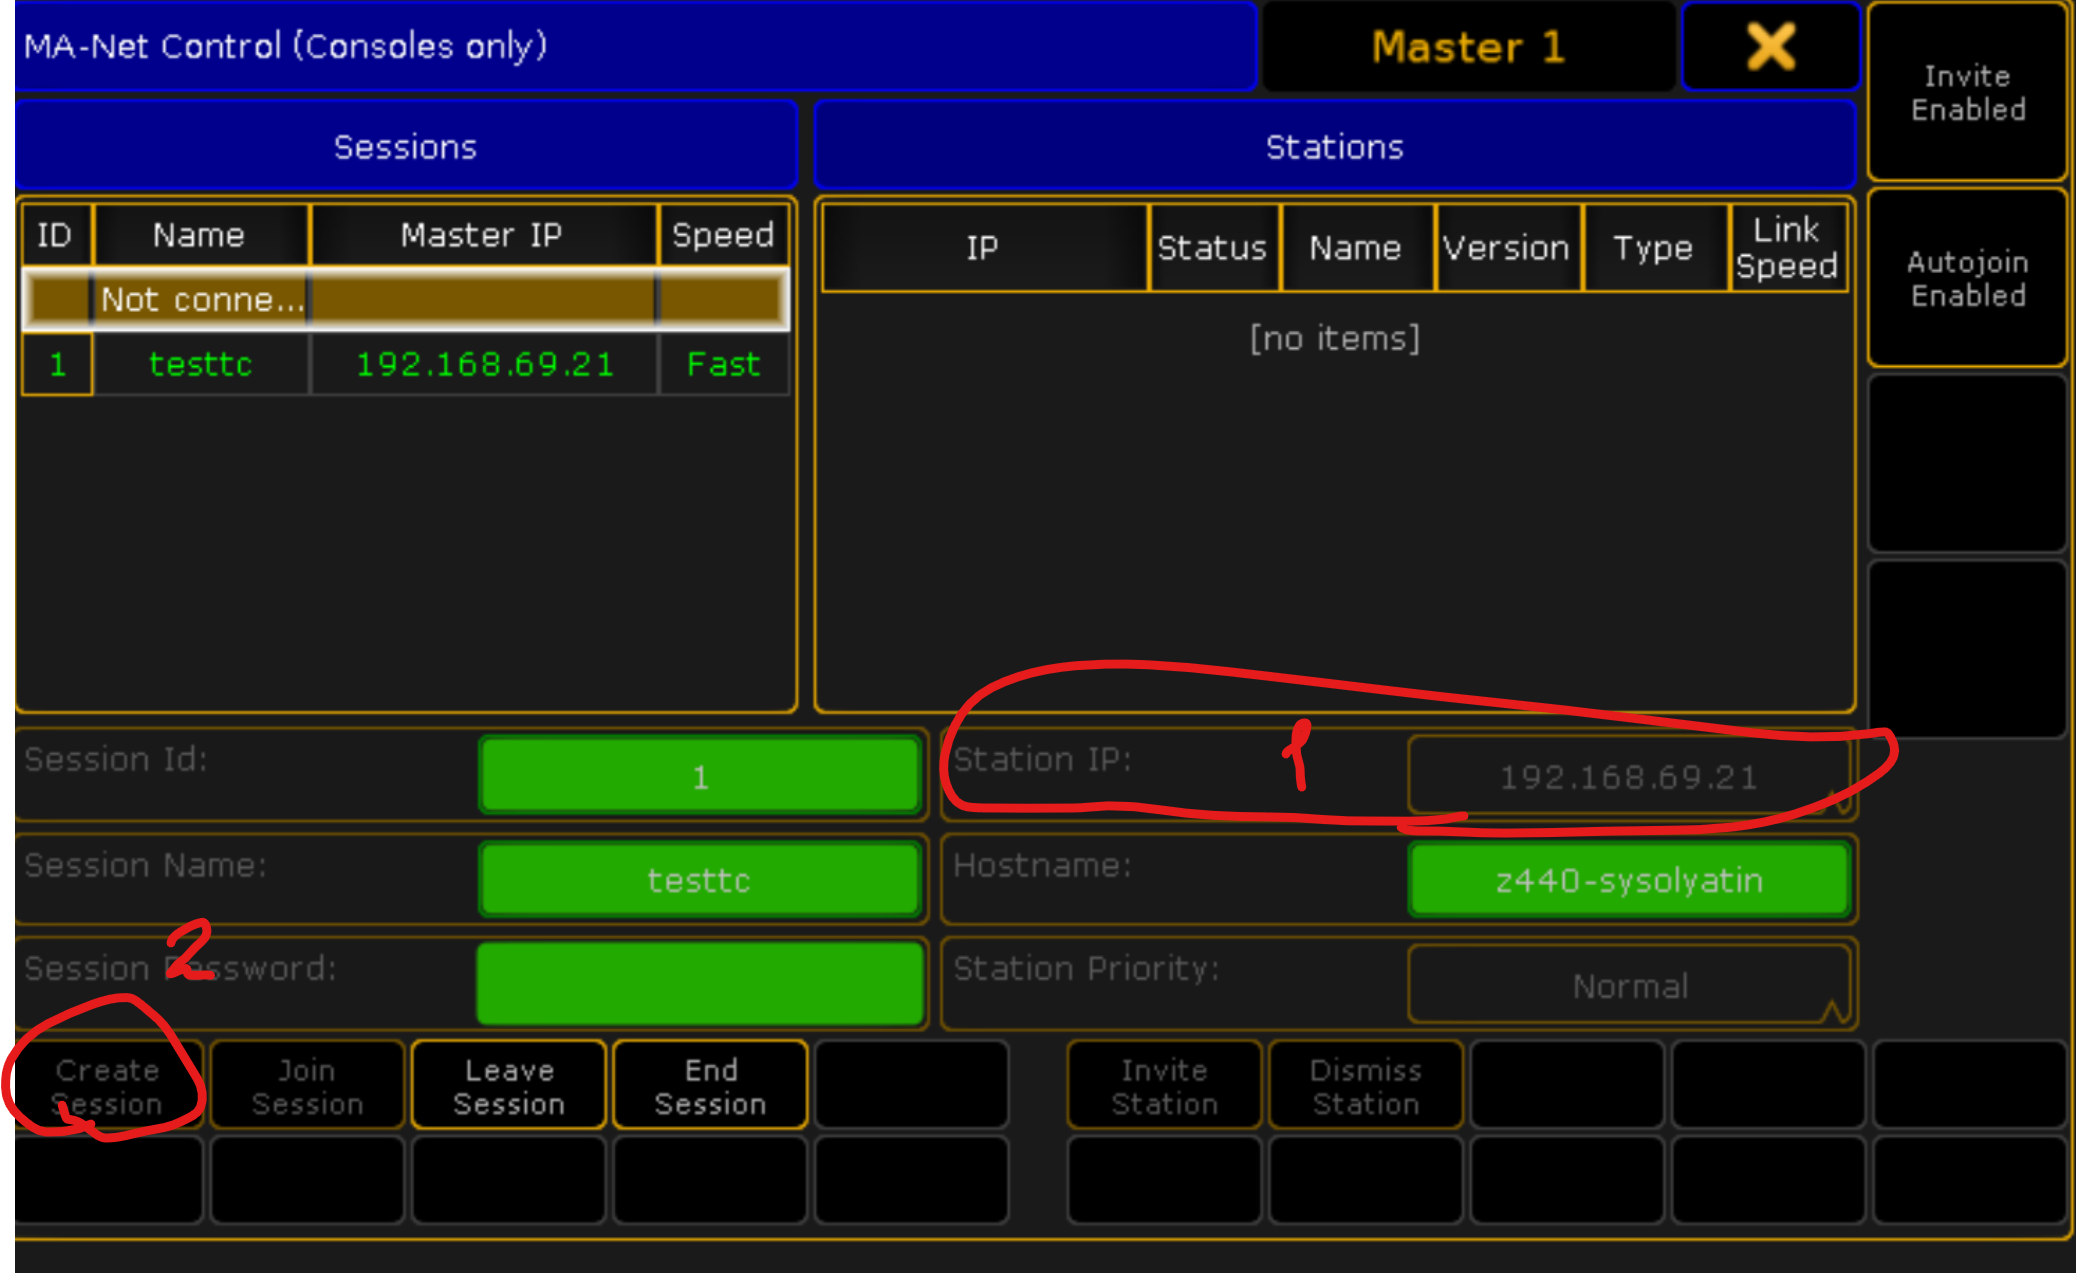Click the Master IP cell 192.168.69.21
This screenshot has height=1273, width=2076.
485,364
